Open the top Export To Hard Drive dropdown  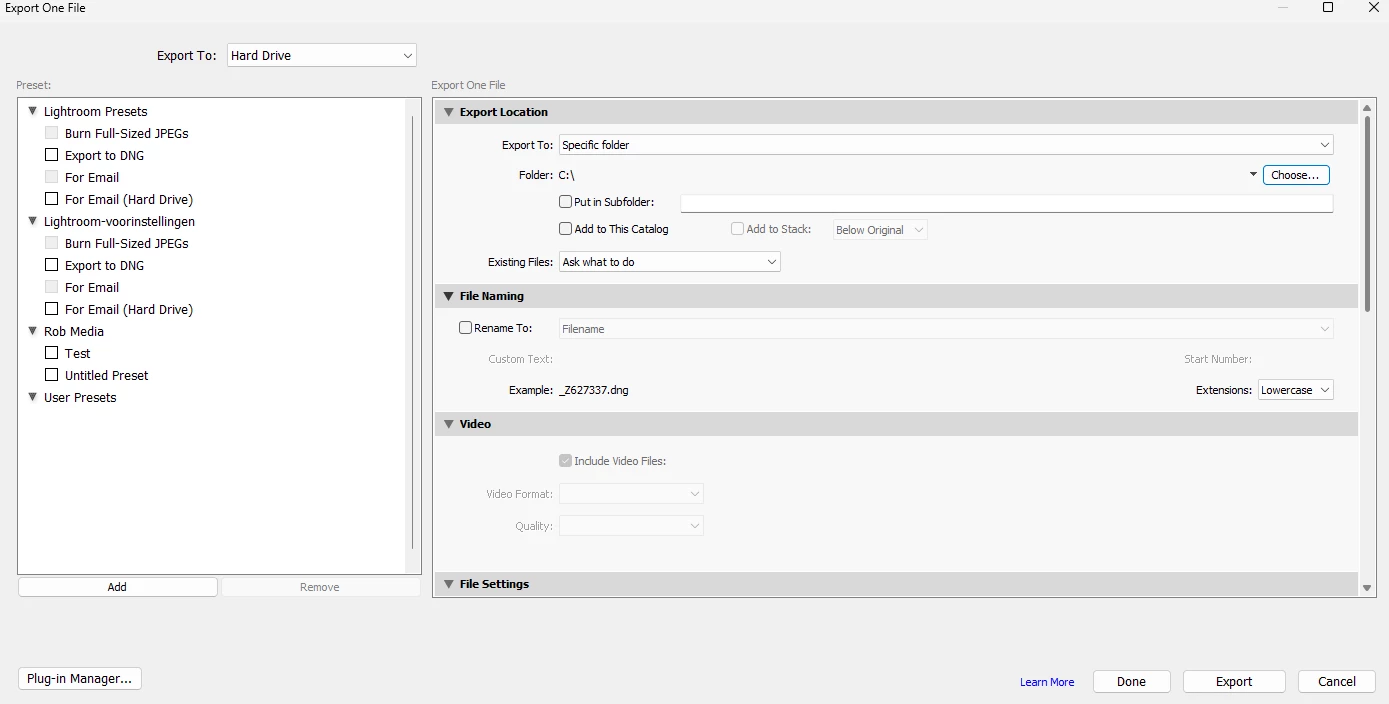point(322,56)
